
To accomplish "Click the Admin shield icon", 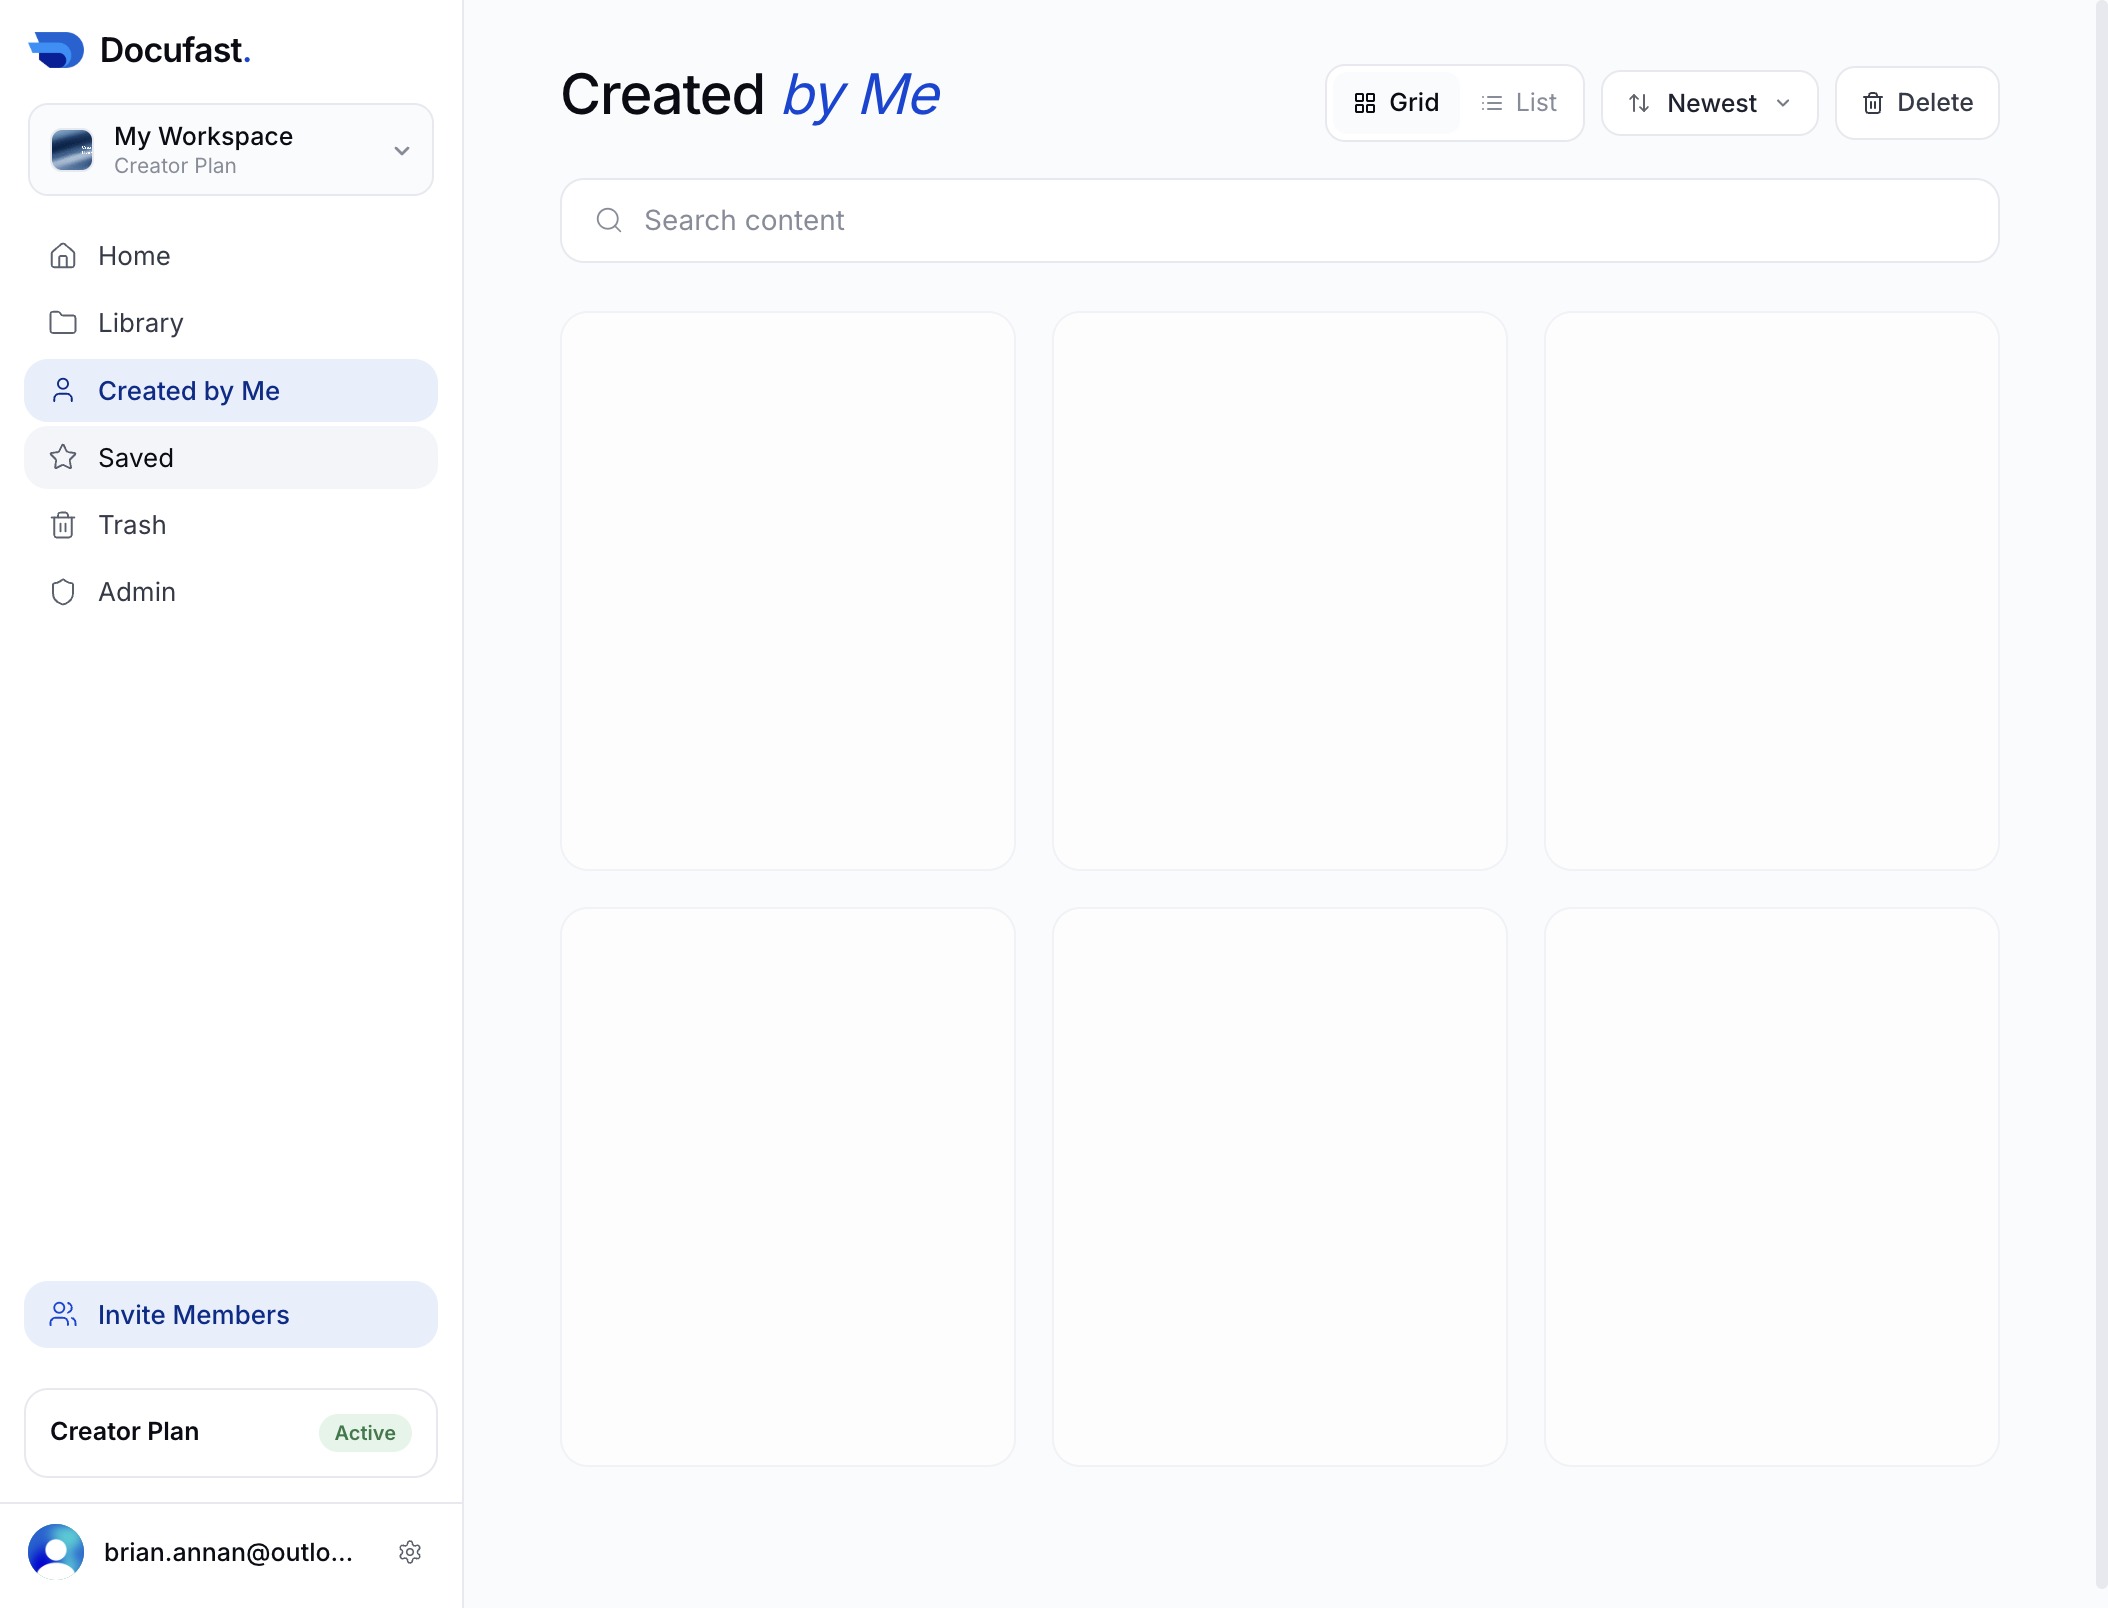I will (63, 591).
